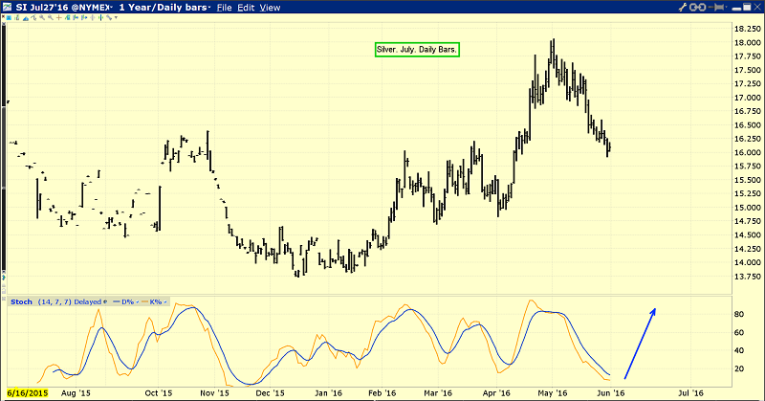
Task: Click the chart application icon in the title bar
Action: click(x=7, y=7)
